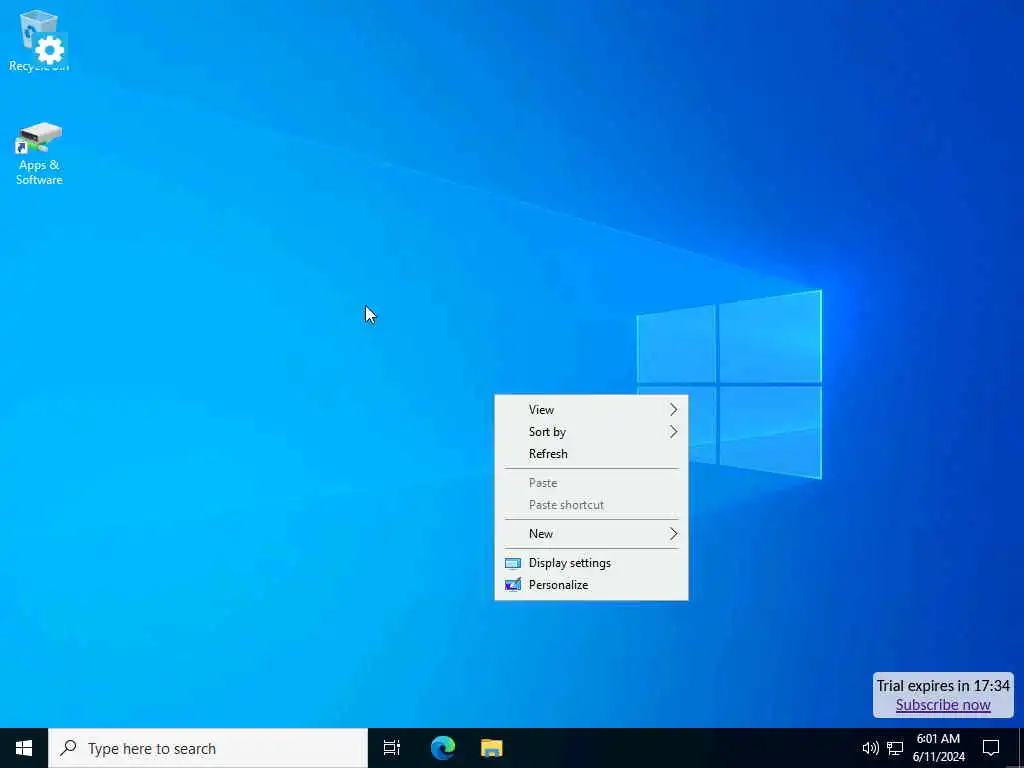The width and height of the screenshot is (1024, 768).
Task: Click the volume speaker tray icon
Action: click(870, 748)
